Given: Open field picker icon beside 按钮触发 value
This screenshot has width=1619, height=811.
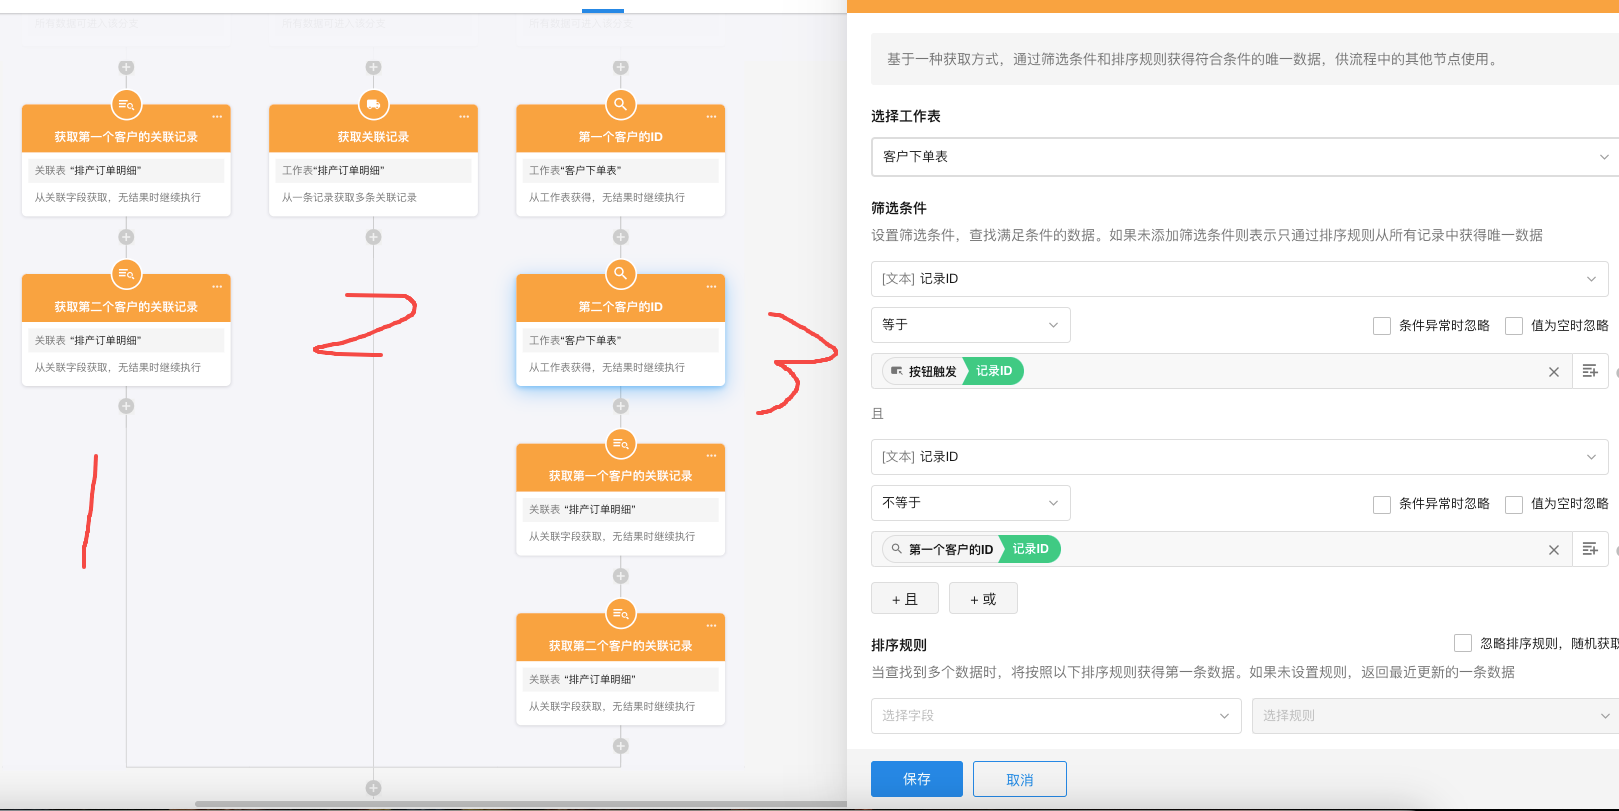Looking at the screenshot, I should pyautogui.click(x=1590, y=371).
